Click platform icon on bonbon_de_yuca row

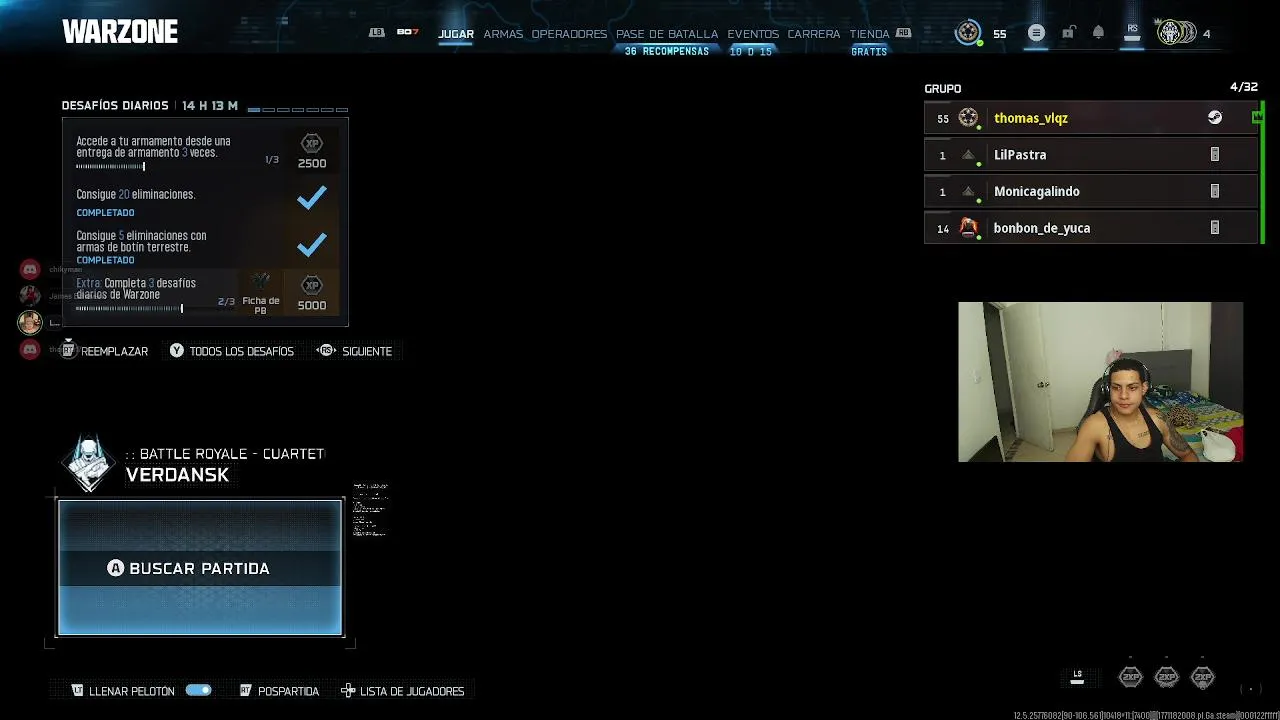coord(1215,228)
